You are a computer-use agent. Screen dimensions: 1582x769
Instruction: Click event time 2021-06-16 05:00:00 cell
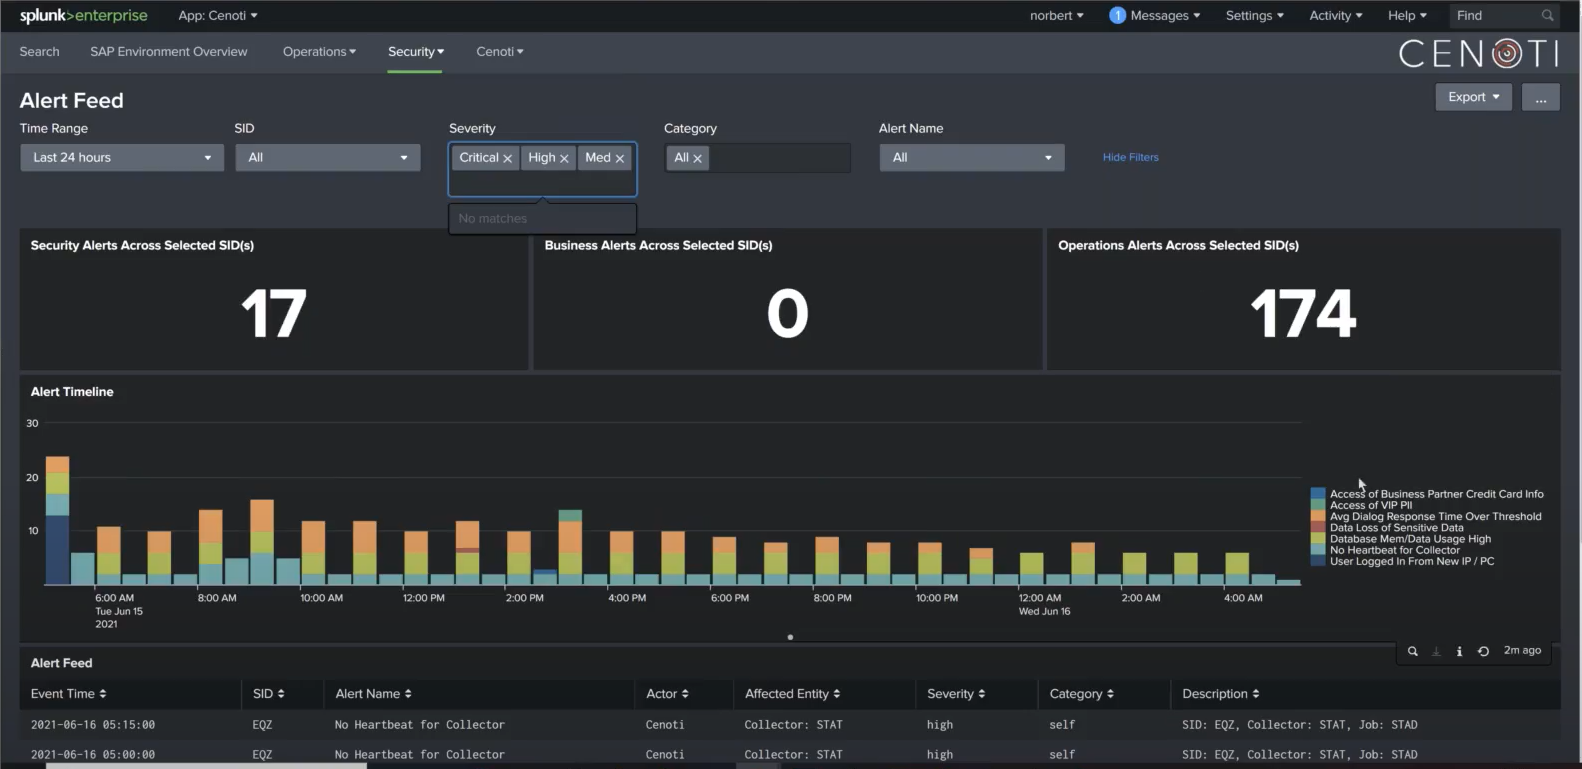(x=93, y=755)
